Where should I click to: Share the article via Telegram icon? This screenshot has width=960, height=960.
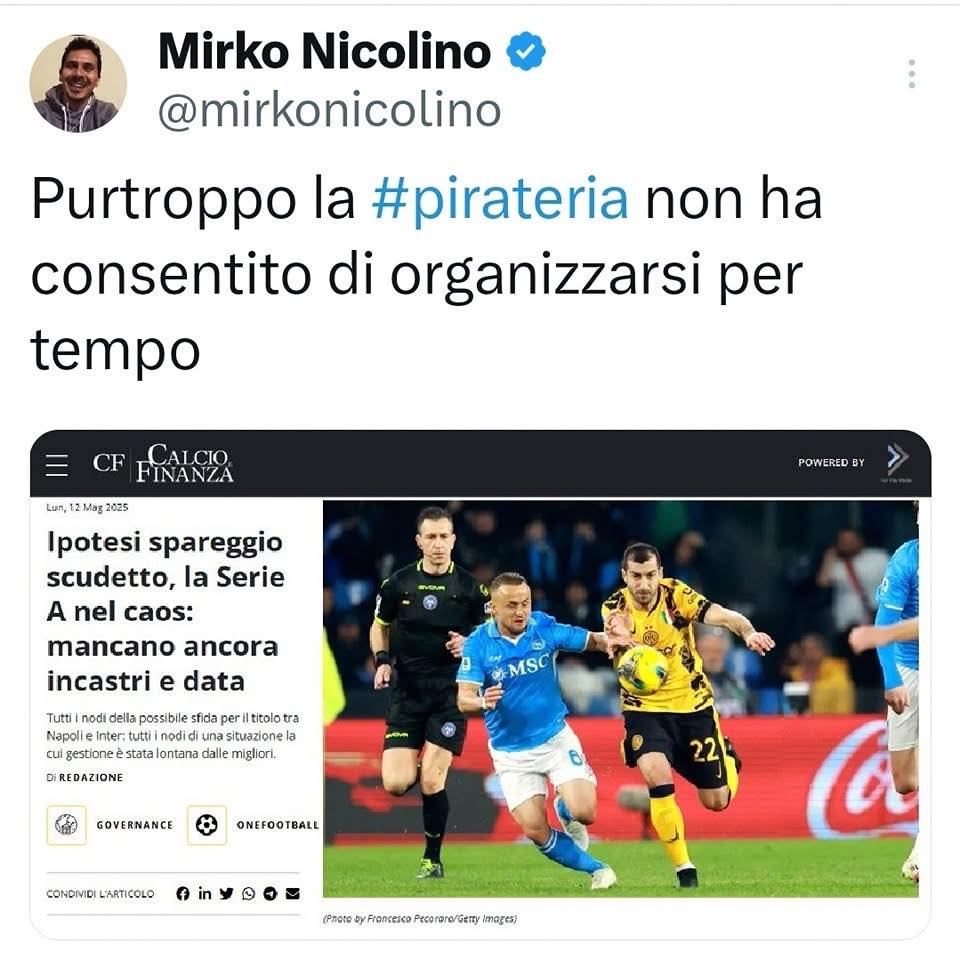(270, 893)
